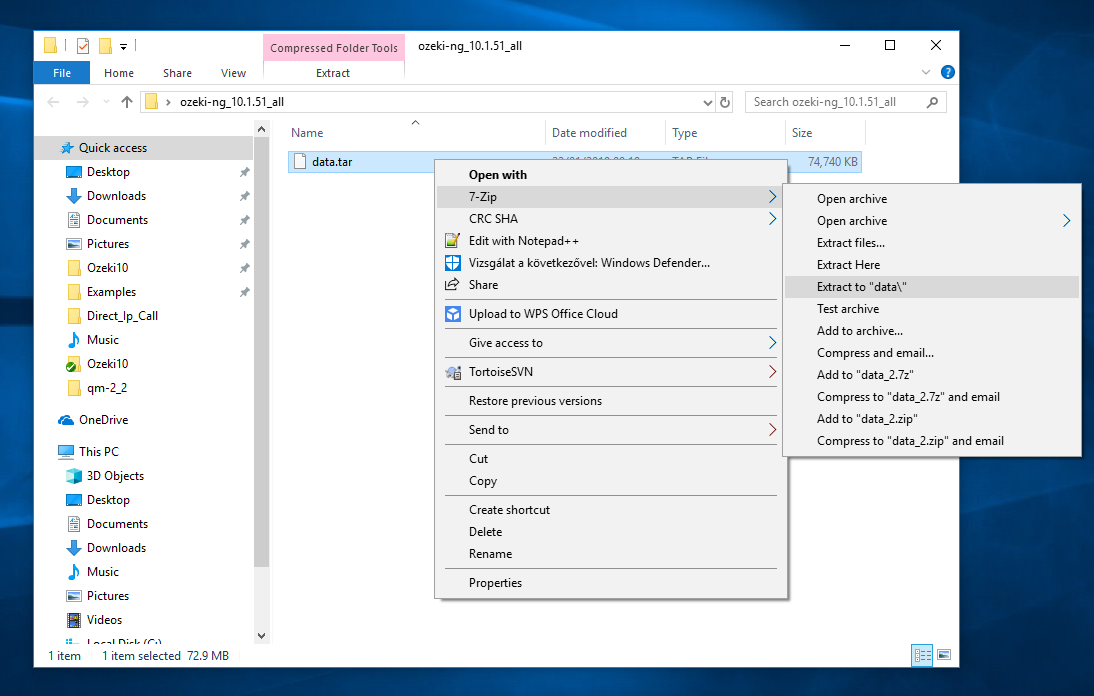Open the File tab

pos(62,73)
